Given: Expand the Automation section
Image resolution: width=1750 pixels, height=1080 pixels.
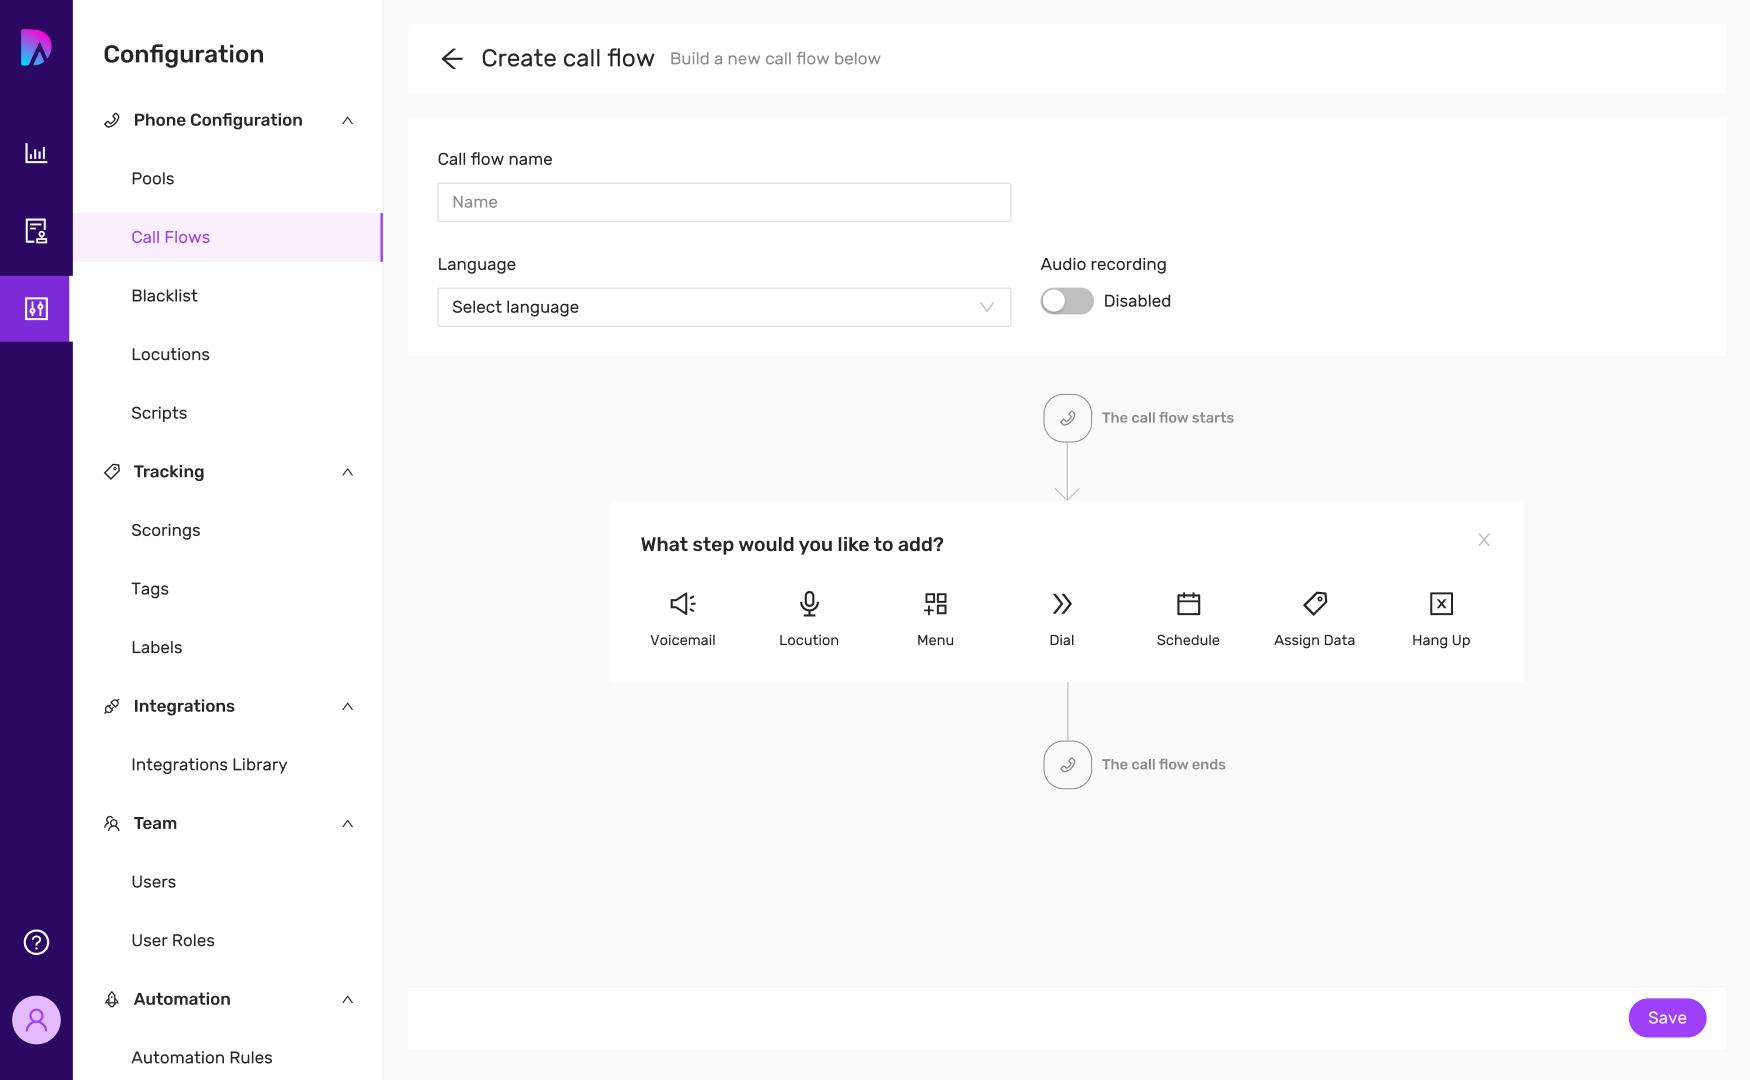Looking at the screenshot, I should coord(348,998).
